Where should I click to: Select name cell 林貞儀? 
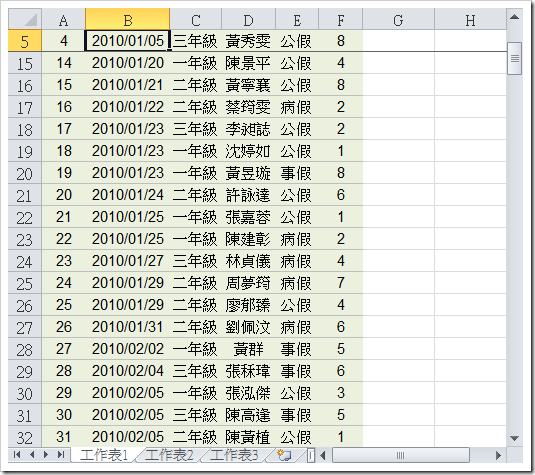pos(248,261)
